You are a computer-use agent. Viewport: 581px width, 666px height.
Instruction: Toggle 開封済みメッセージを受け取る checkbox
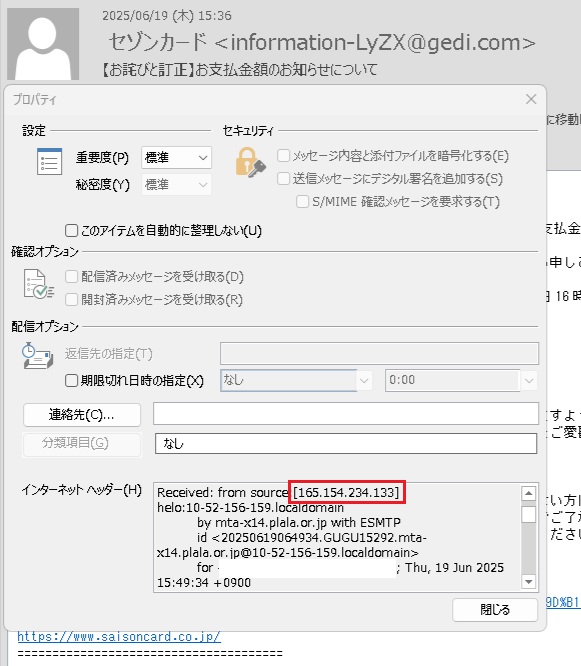click(71, 299)
